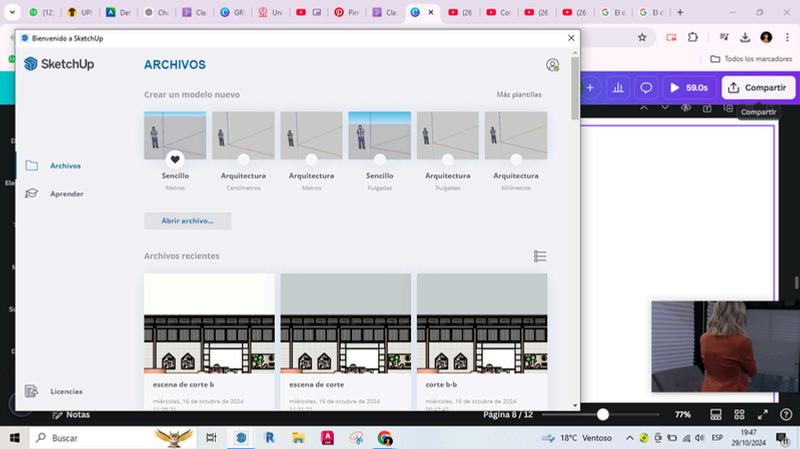Select the Arquitectura Milímetros template
The height and width of the screenshot is (449, 800).
[x=516, y=135]
